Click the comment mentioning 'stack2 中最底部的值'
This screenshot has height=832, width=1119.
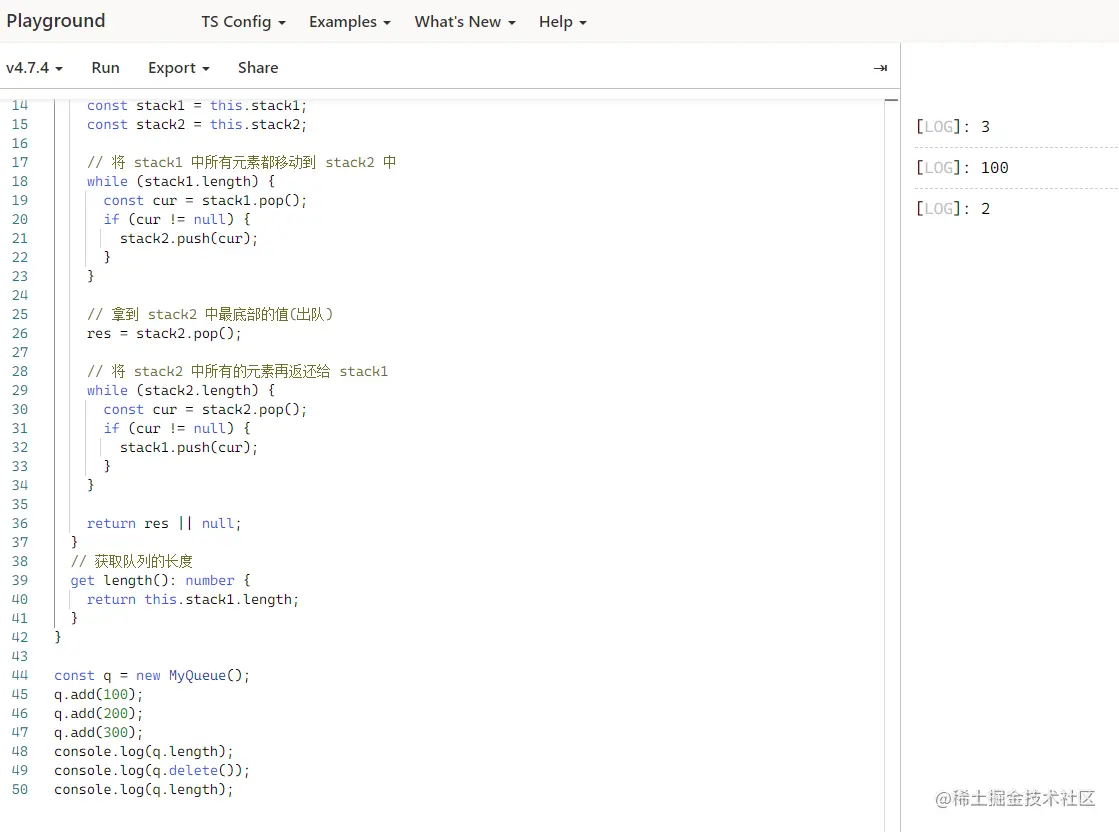[x=210, y=314]
